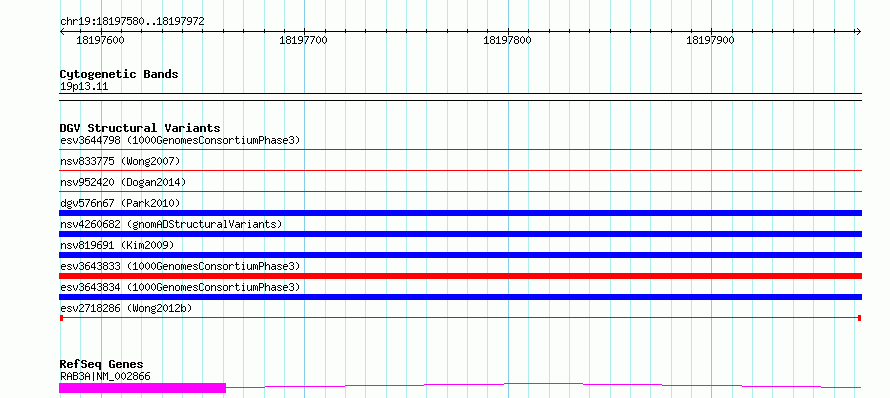
Task: Click ruler position 18197600
Action: (100, 41)
